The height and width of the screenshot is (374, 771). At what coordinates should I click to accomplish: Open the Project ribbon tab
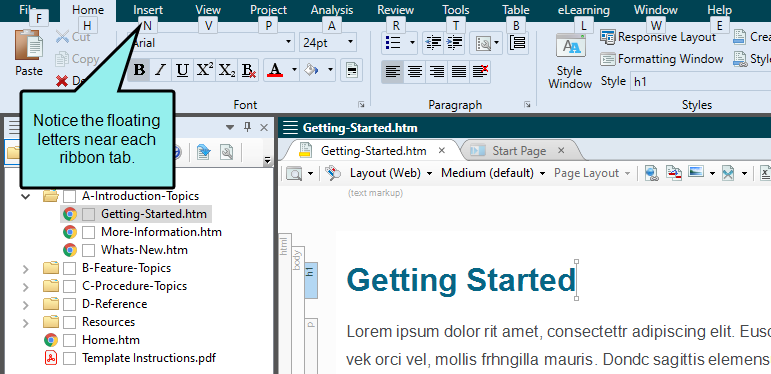[268, 10]
